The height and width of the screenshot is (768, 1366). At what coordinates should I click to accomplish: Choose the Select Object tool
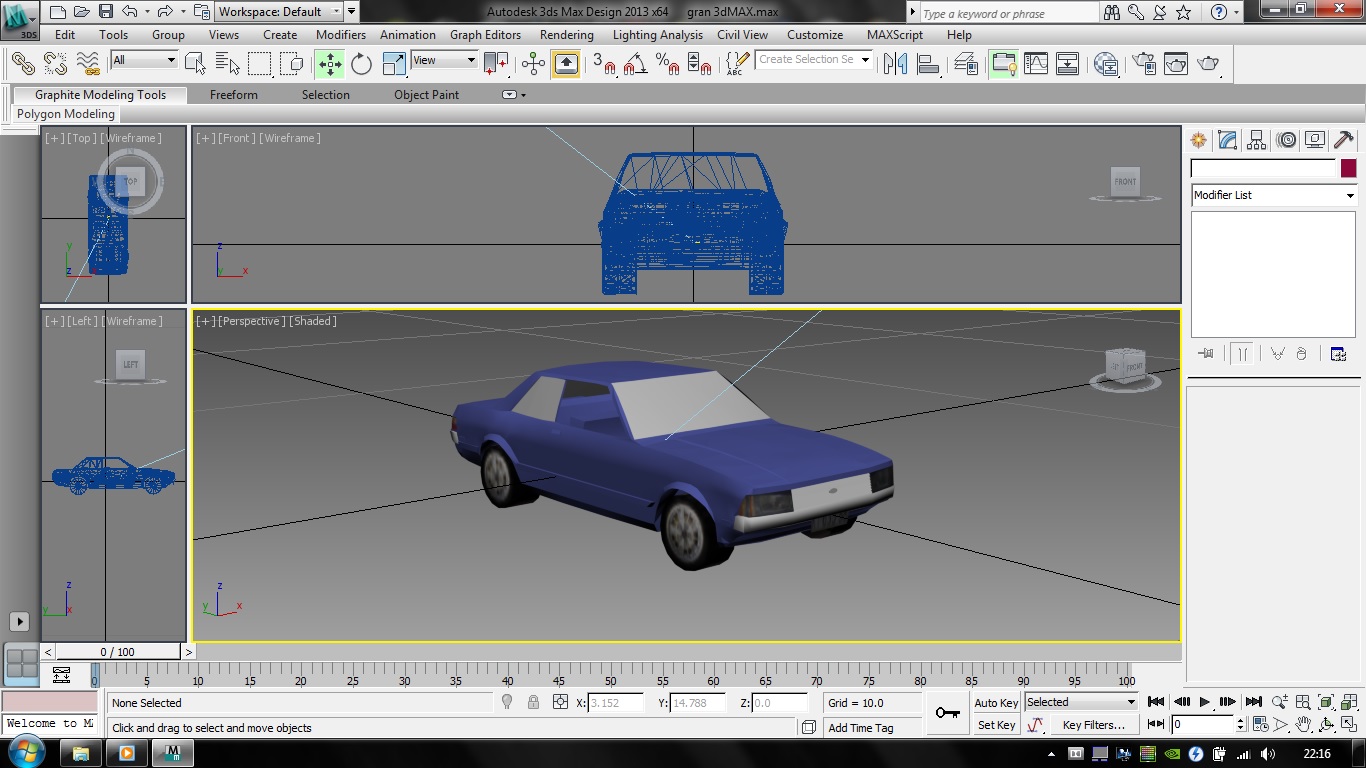pos(195,63)
